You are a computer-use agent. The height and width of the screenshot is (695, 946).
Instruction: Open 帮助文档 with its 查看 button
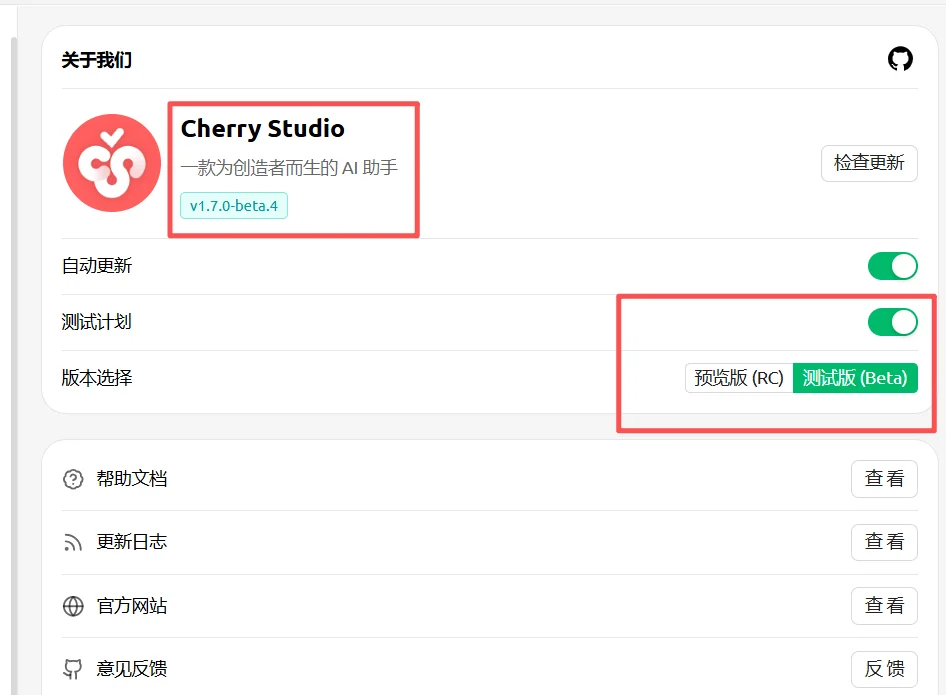click(884, 479)
